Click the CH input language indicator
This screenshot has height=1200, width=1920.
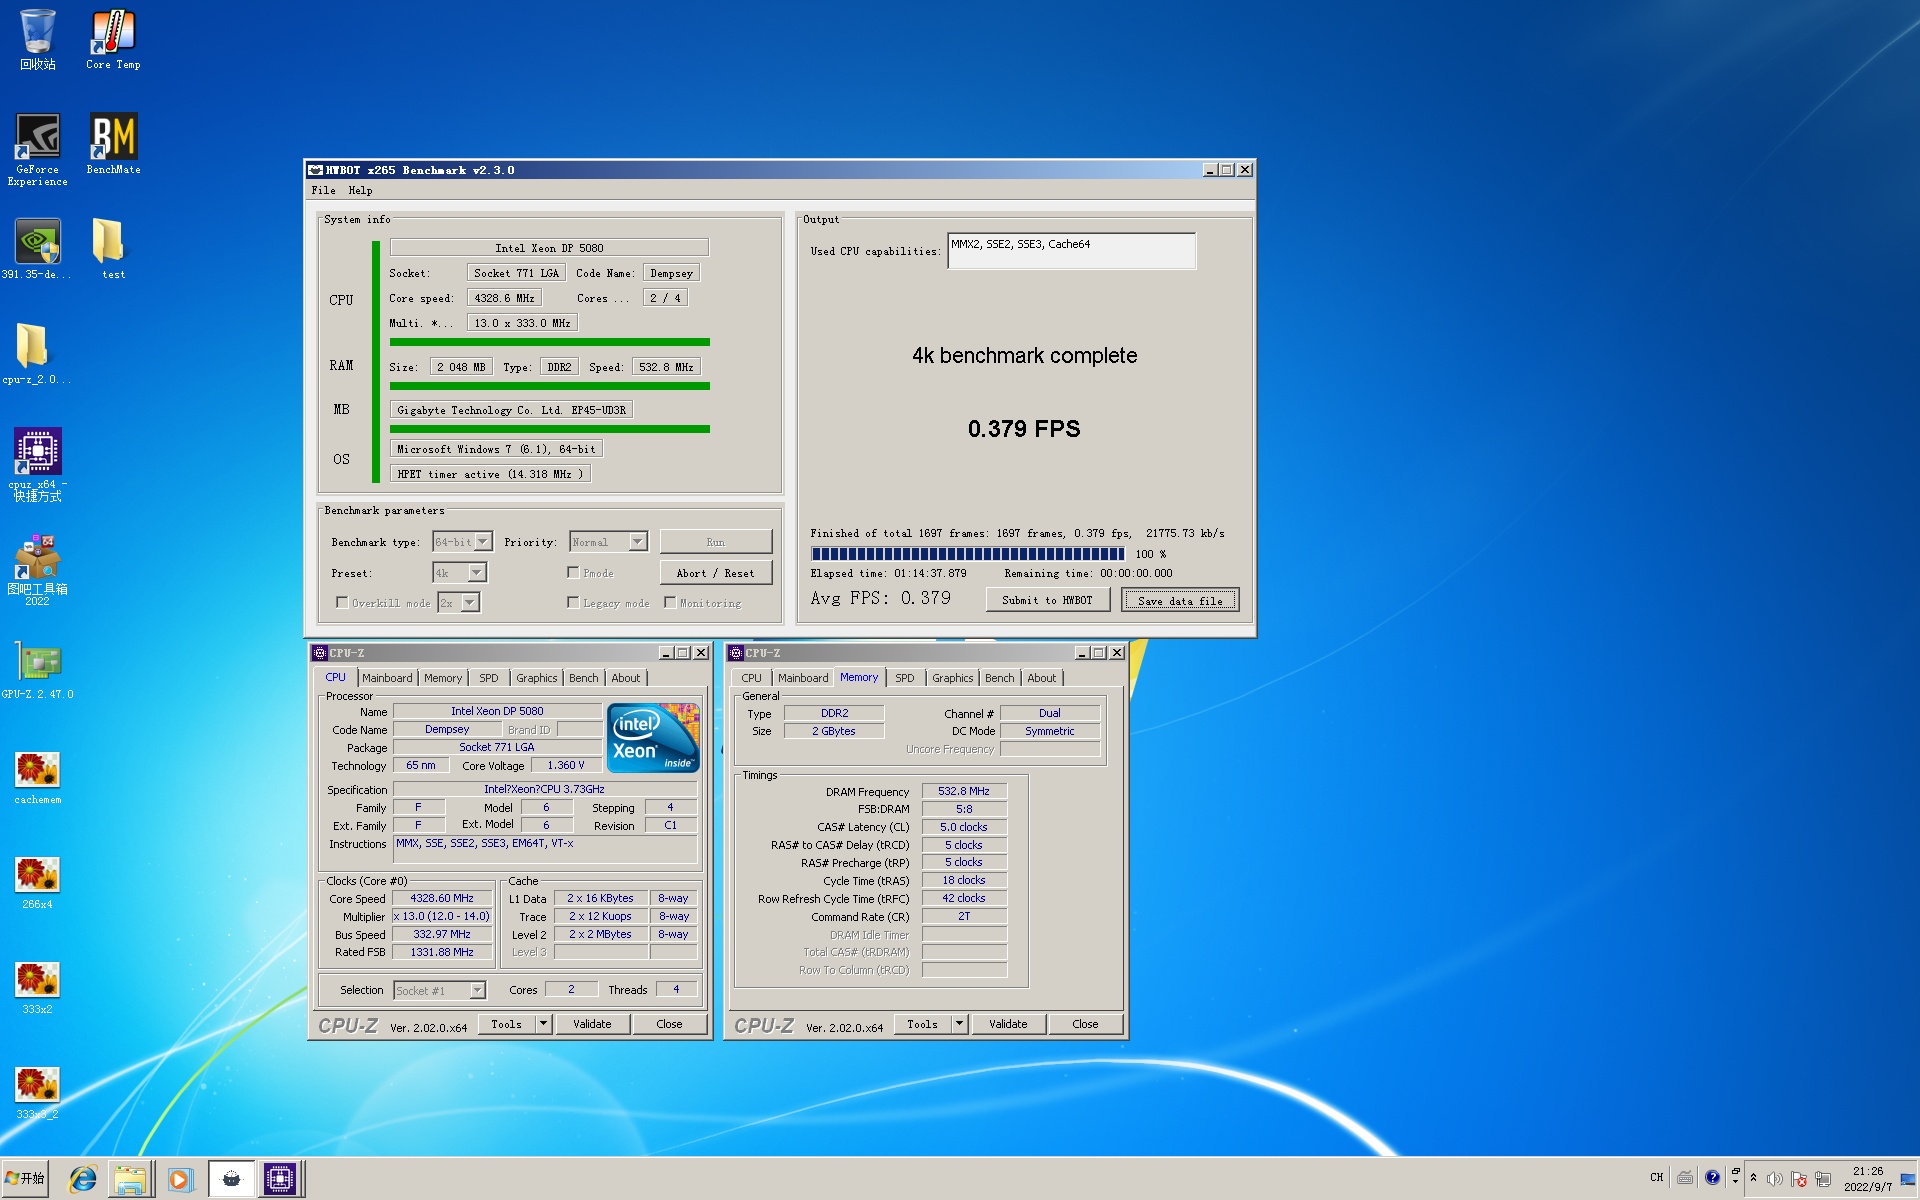coord(1657,1177)
